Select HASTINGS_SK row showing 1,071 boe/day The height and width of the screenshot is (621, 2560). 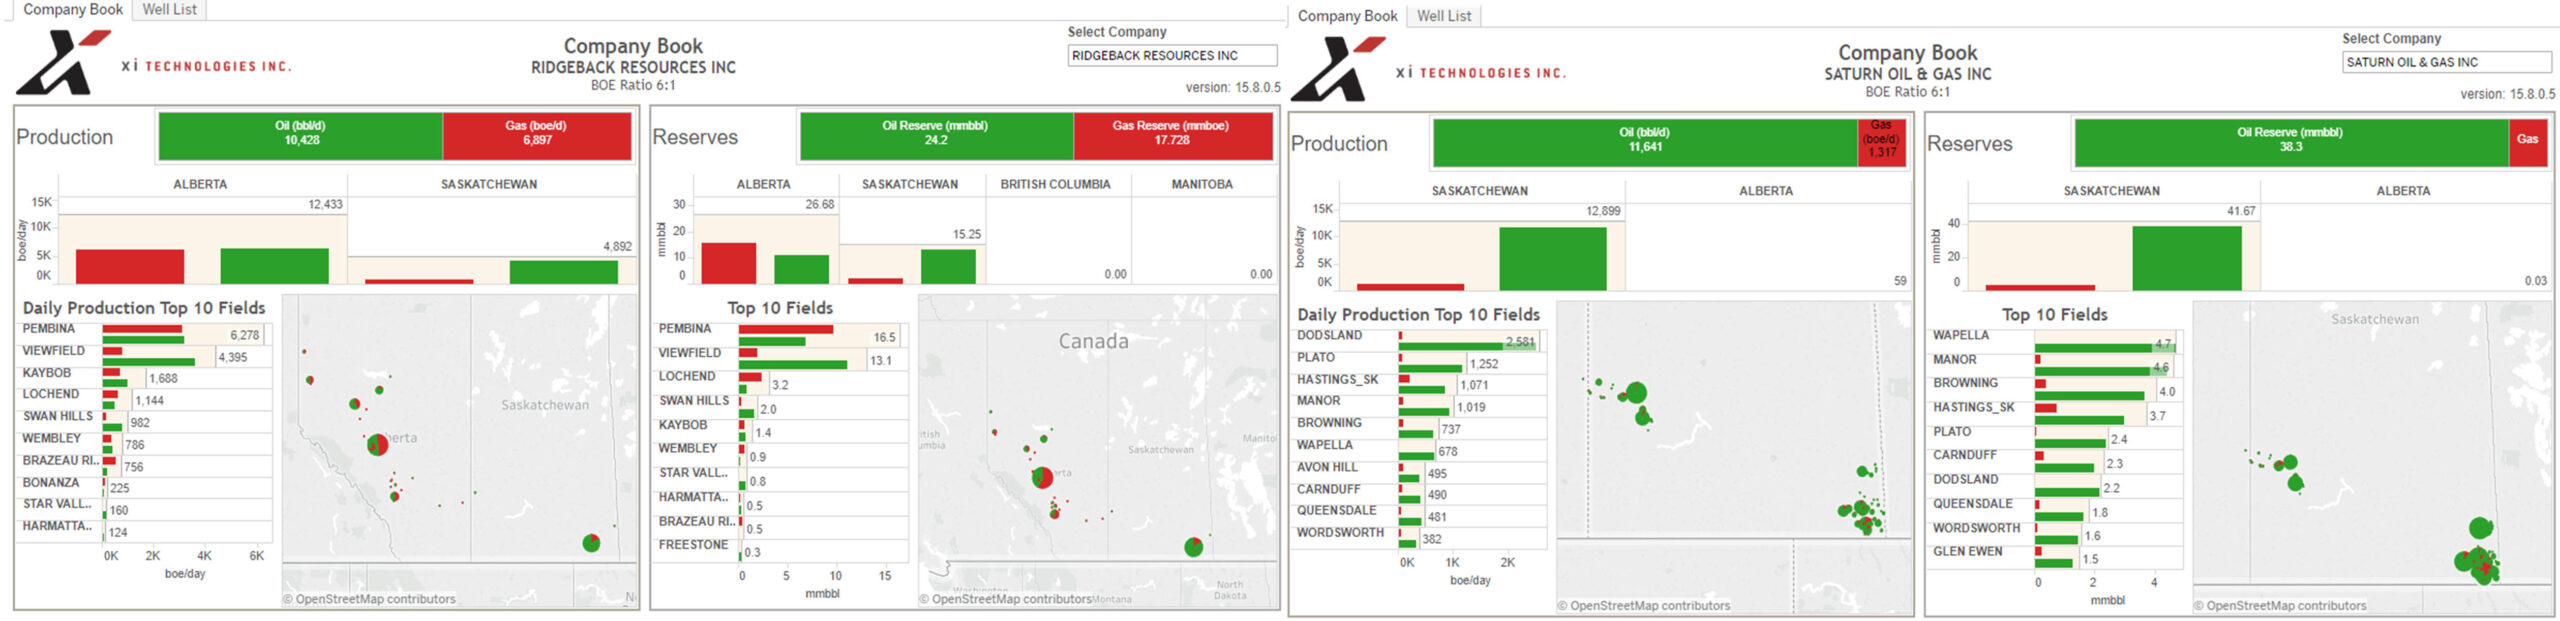pyautogui.click(x=1418, y=385)
